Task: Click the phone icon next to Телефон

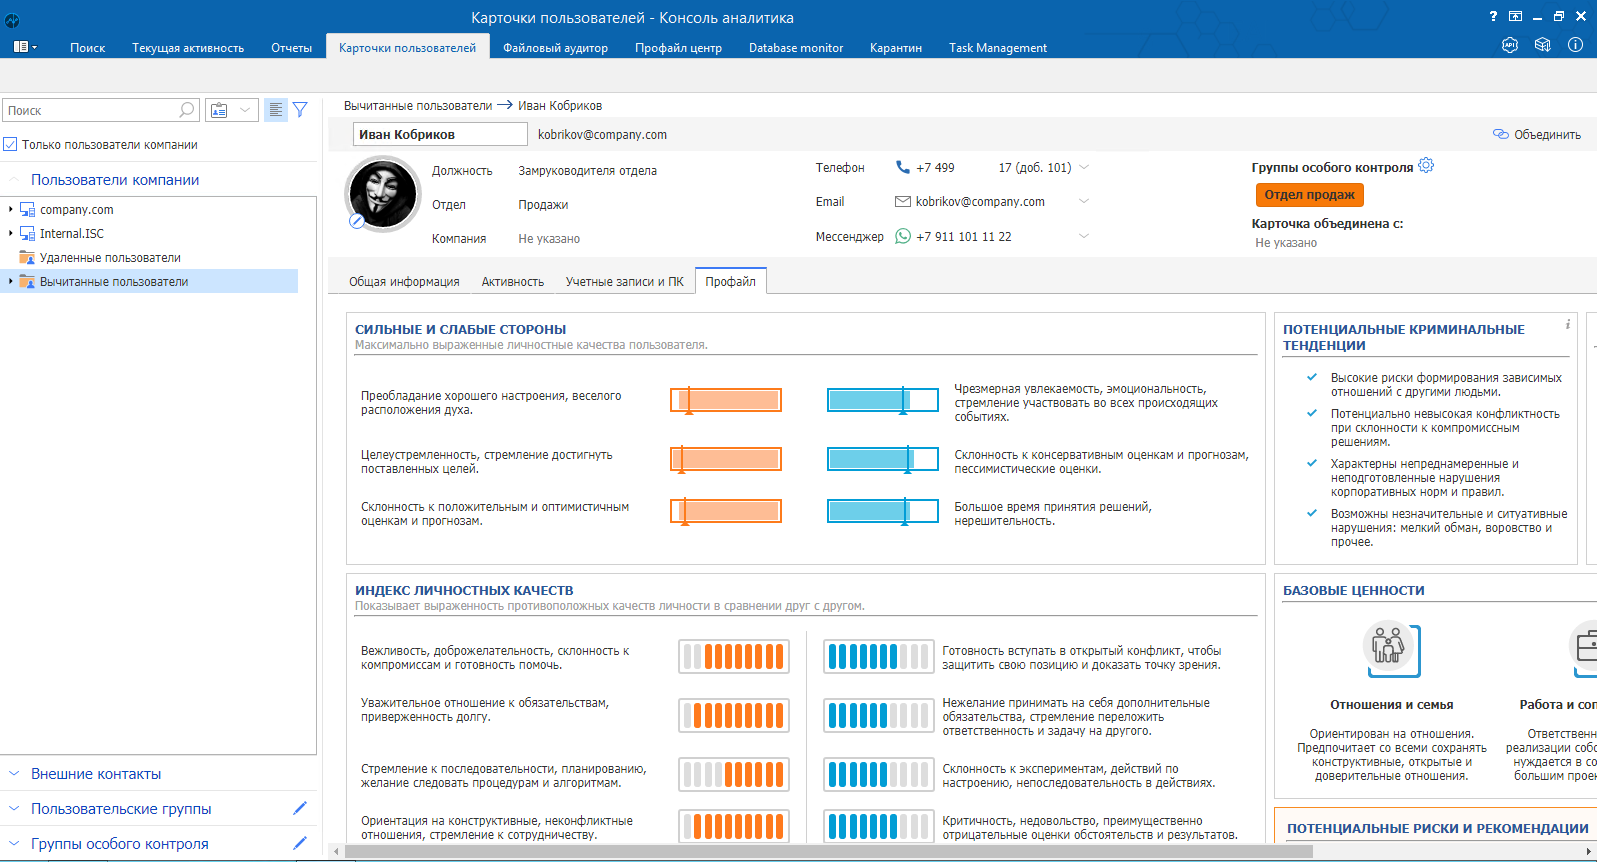Action: (902, 168)
